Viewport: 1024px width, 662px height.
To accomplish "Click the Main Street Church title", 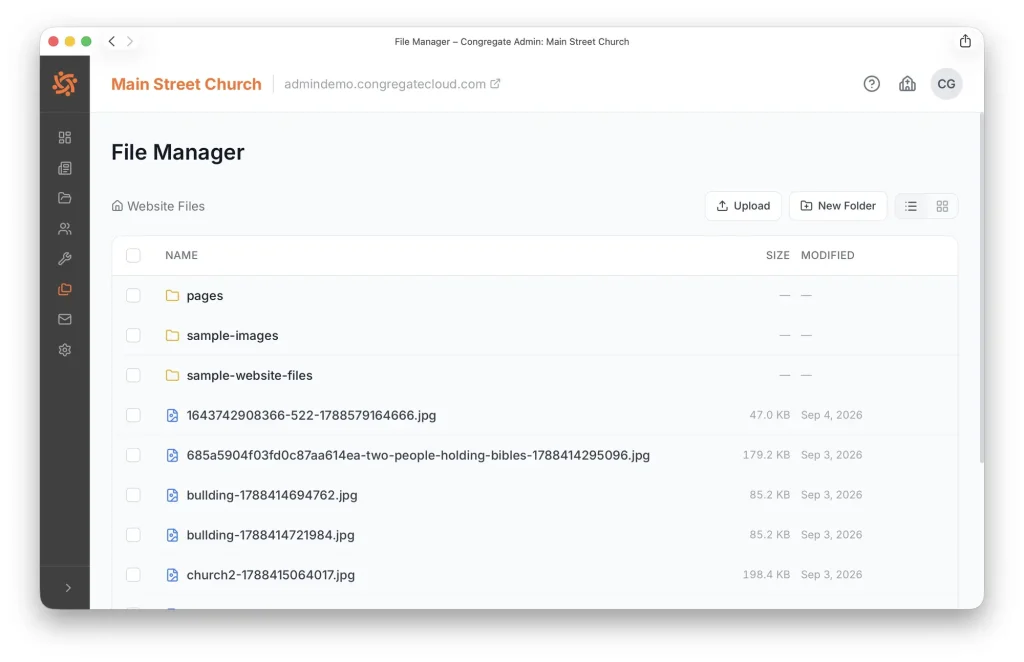I will 186,84.
